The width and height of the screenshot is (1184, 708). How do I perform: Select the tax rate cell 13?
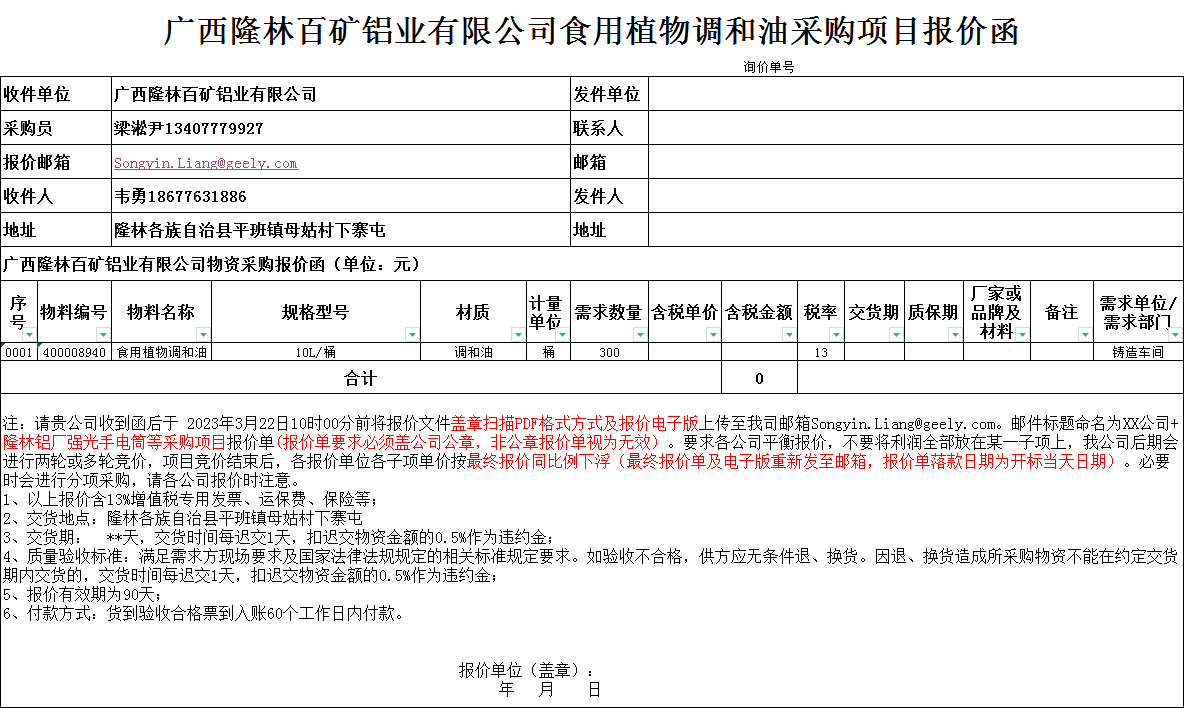point(821,352)
